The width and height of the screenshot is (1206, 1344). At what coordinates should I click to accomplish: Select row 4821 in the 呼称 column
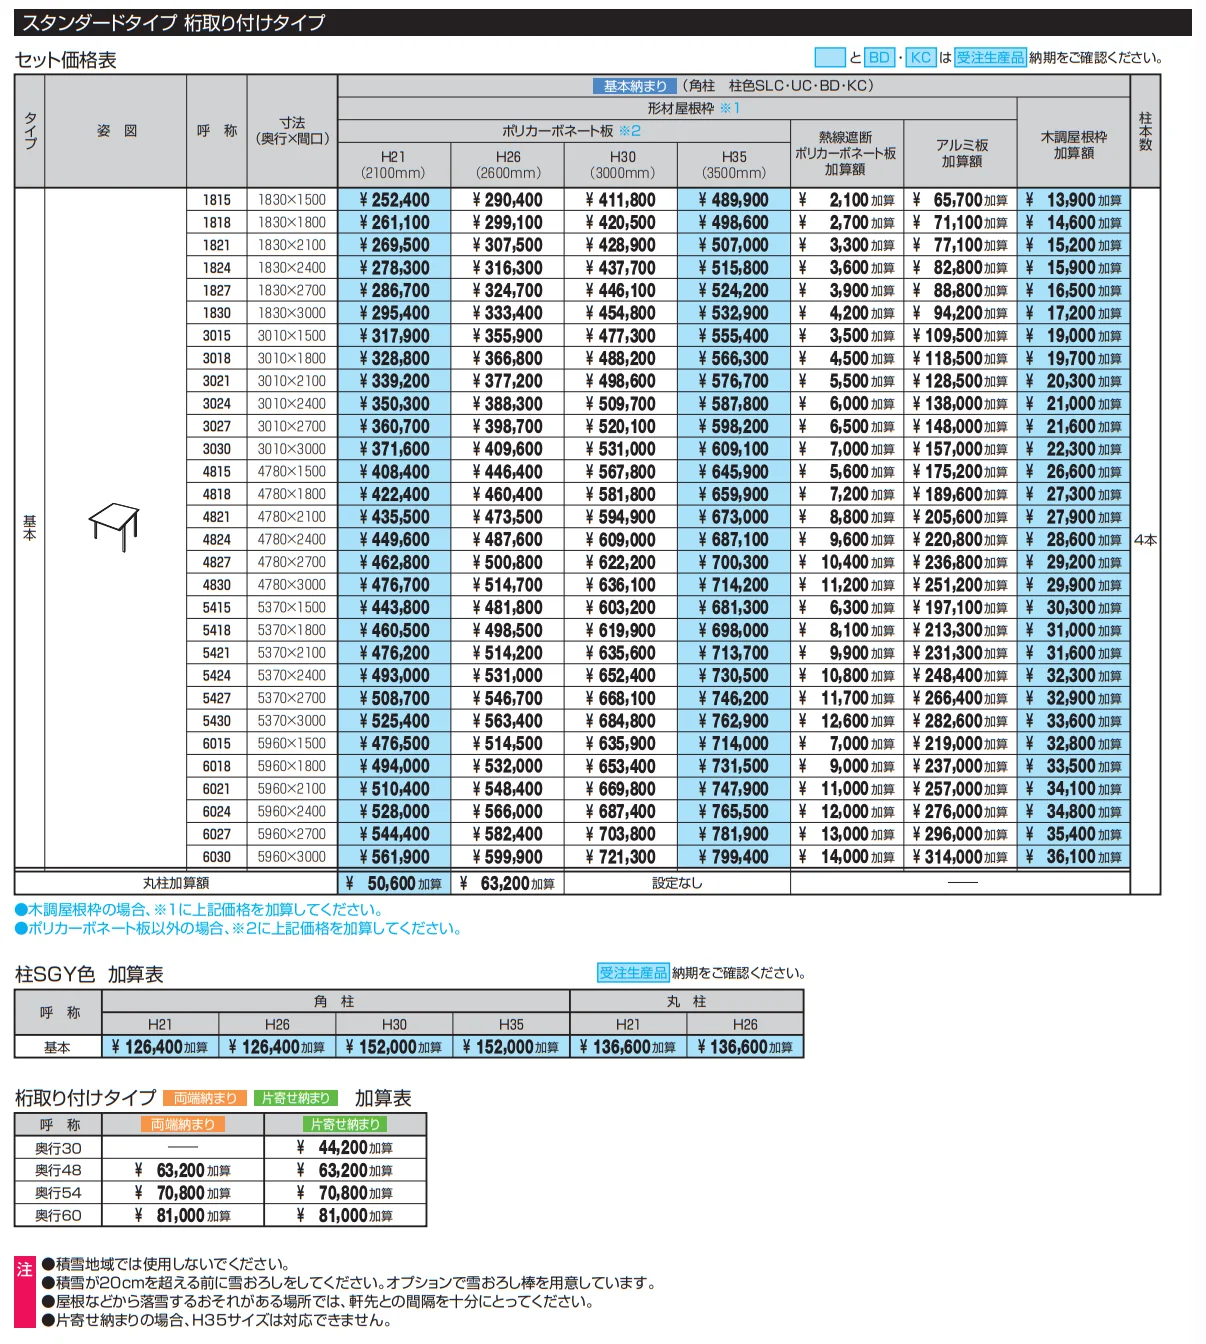click(x=216, y=517)
